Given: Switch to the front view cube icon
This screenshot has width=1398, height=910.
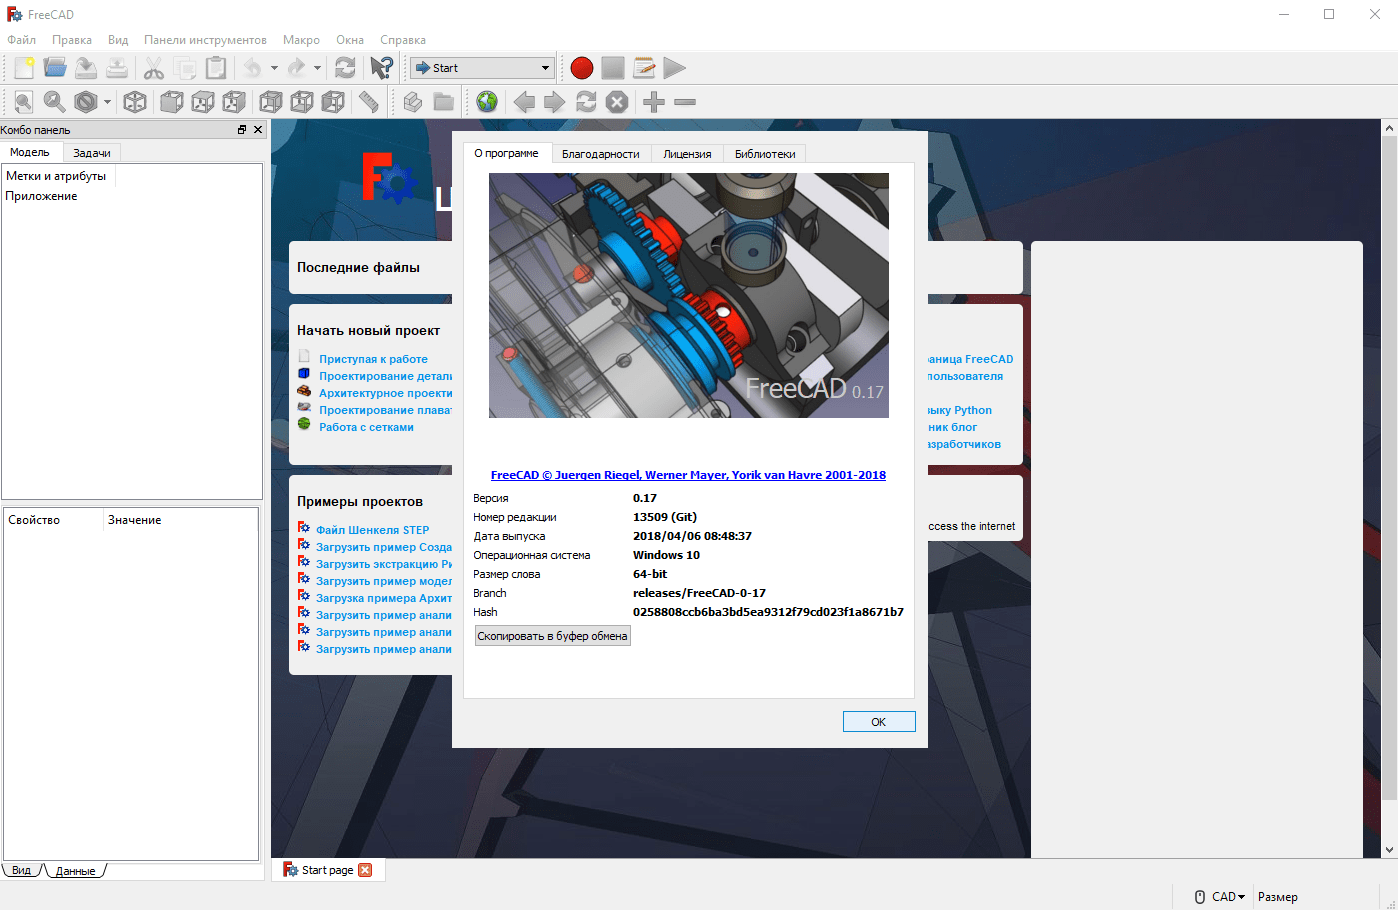Looking at the screenshot, I should pyautogui.click(x=171, y=102).
